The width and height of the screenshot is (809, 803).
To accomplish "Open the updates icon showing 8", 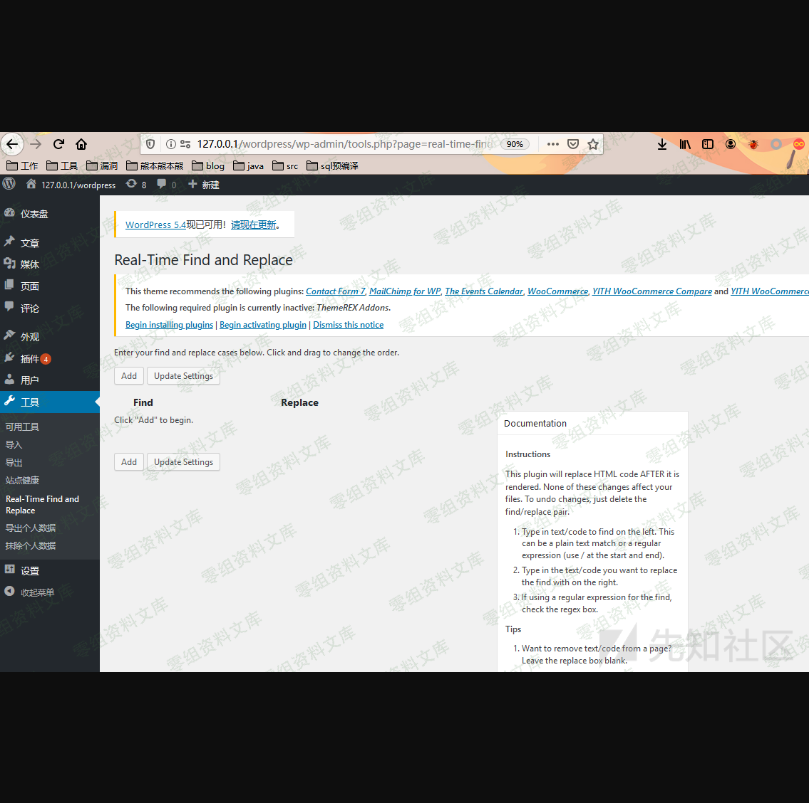I will pos(136,184).
